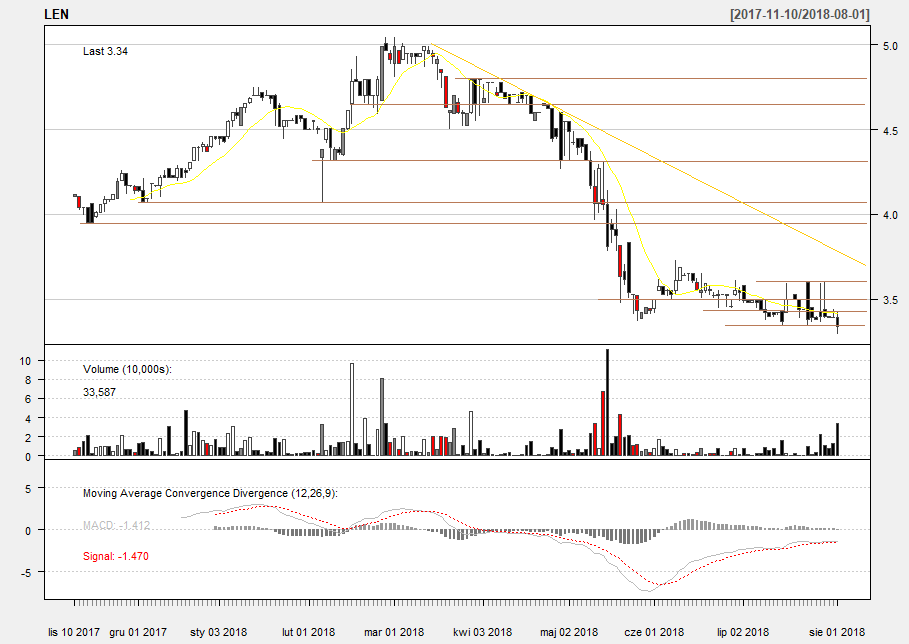Viewport: 909px width, 644px height.
Task: Click the 'MACD: -1.412' legend text
Action: point(117,526)
